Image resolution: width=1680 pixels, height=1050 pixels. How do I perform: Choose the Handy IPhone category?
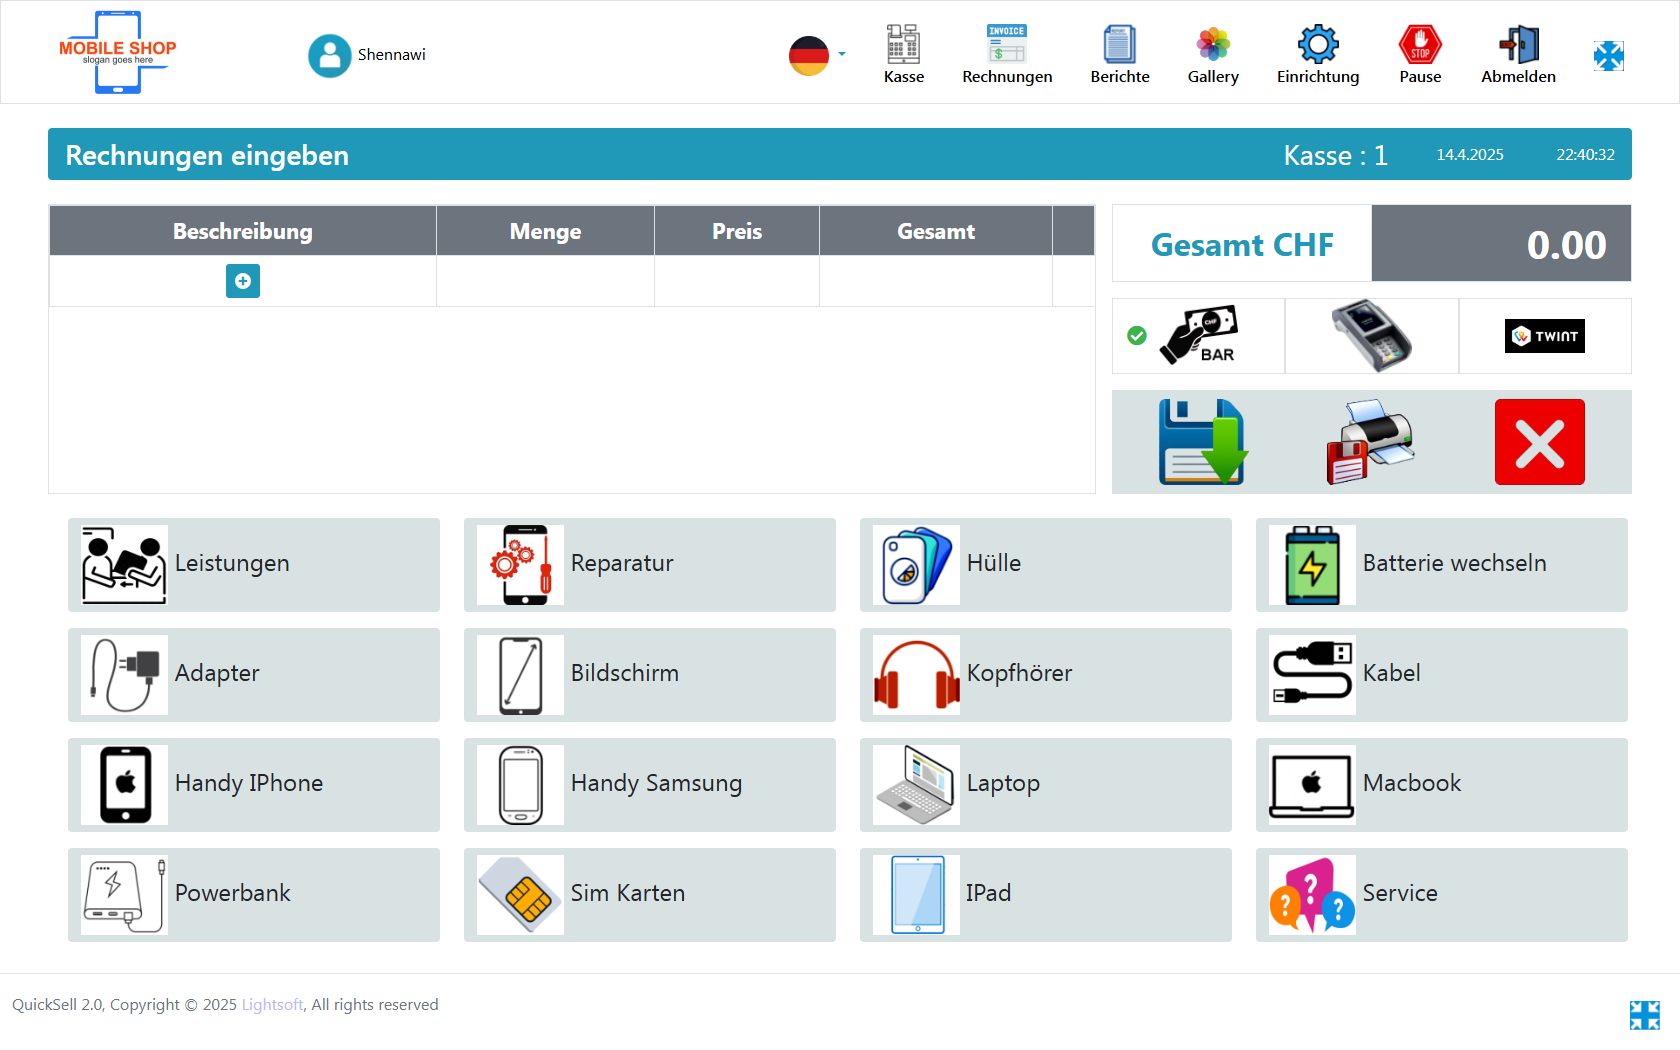pos(253,784)
